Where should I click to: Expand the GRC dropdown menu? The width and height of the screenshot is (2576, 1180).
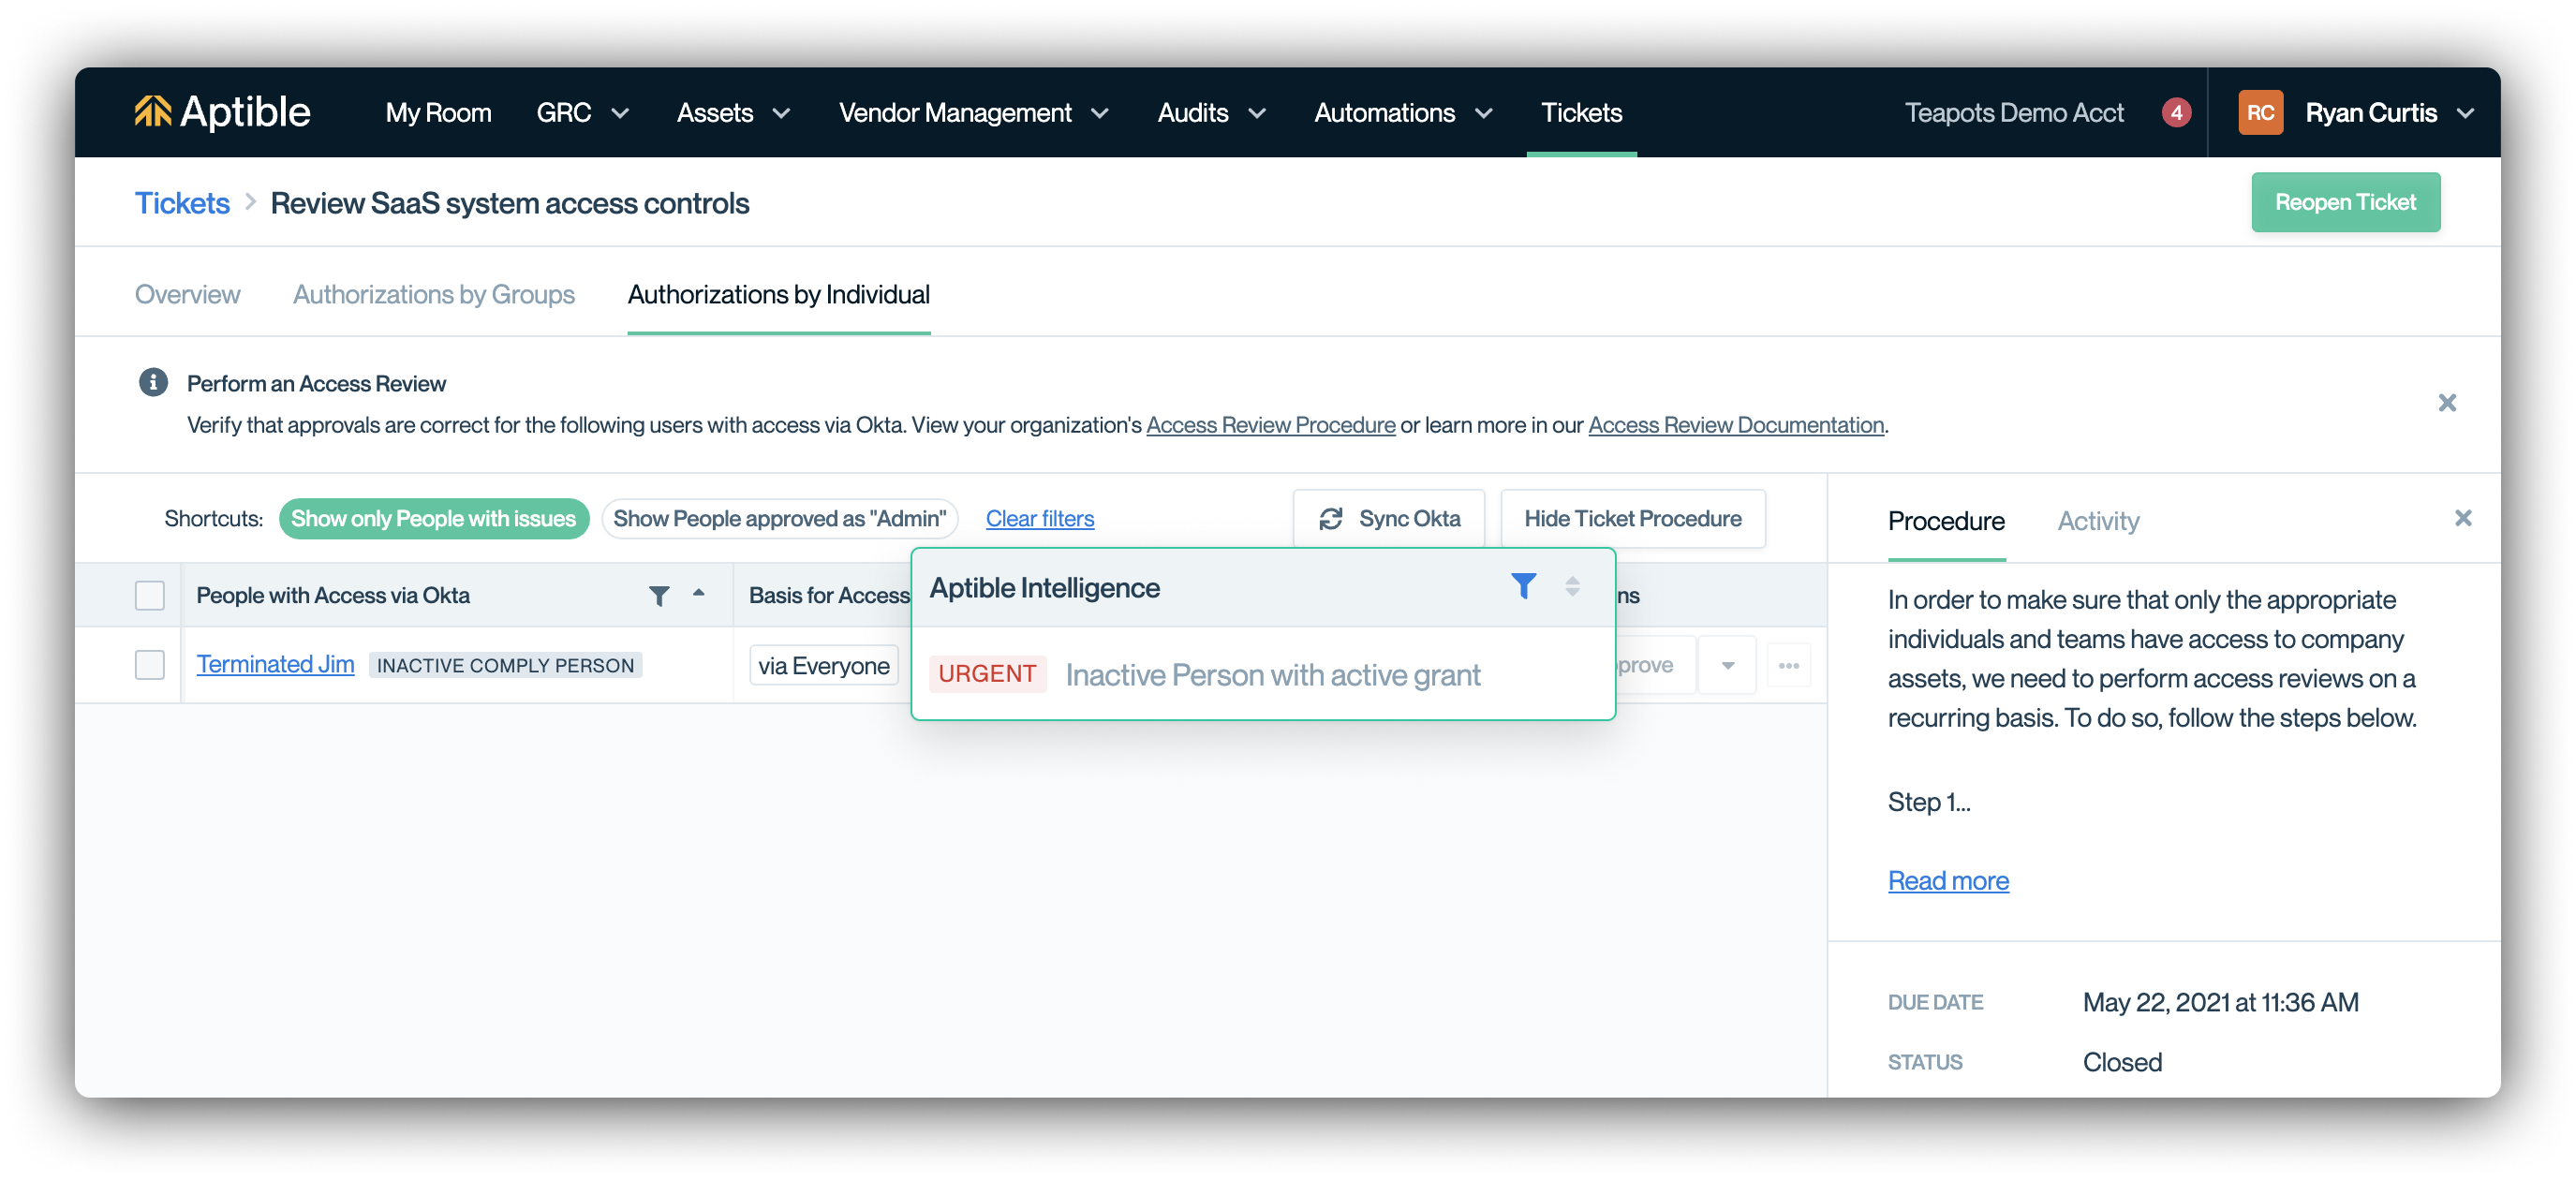pyautogui.click(x=582, y=113)
